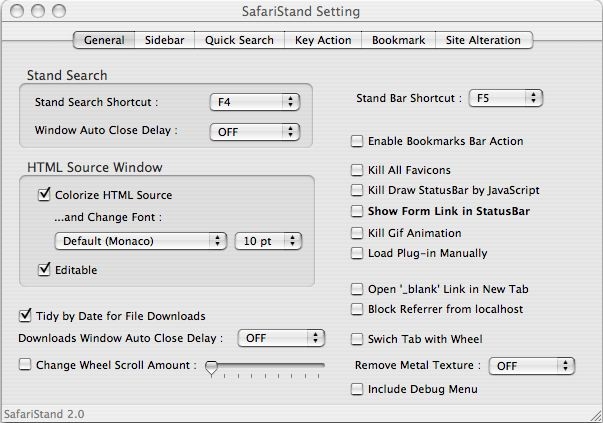Open Window Auto Close Delay dropdown
603x423 pixels.
(255, 132)
